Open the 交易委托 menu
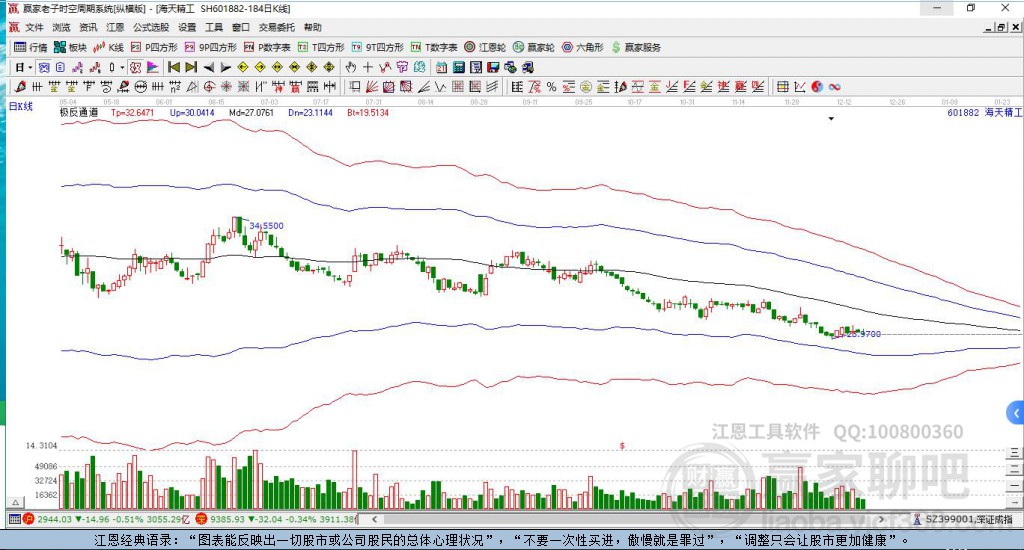Viewport: 1024px width, 550px height. [x=277, y=27]
